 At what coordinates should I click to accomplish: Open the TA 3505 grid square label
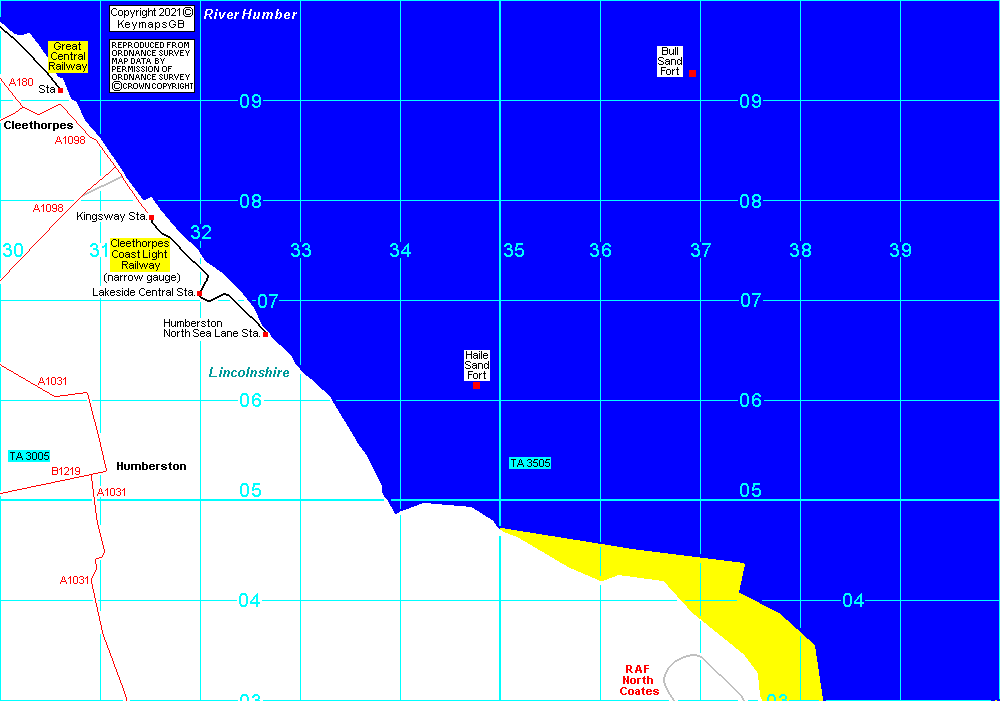(530, 463)
